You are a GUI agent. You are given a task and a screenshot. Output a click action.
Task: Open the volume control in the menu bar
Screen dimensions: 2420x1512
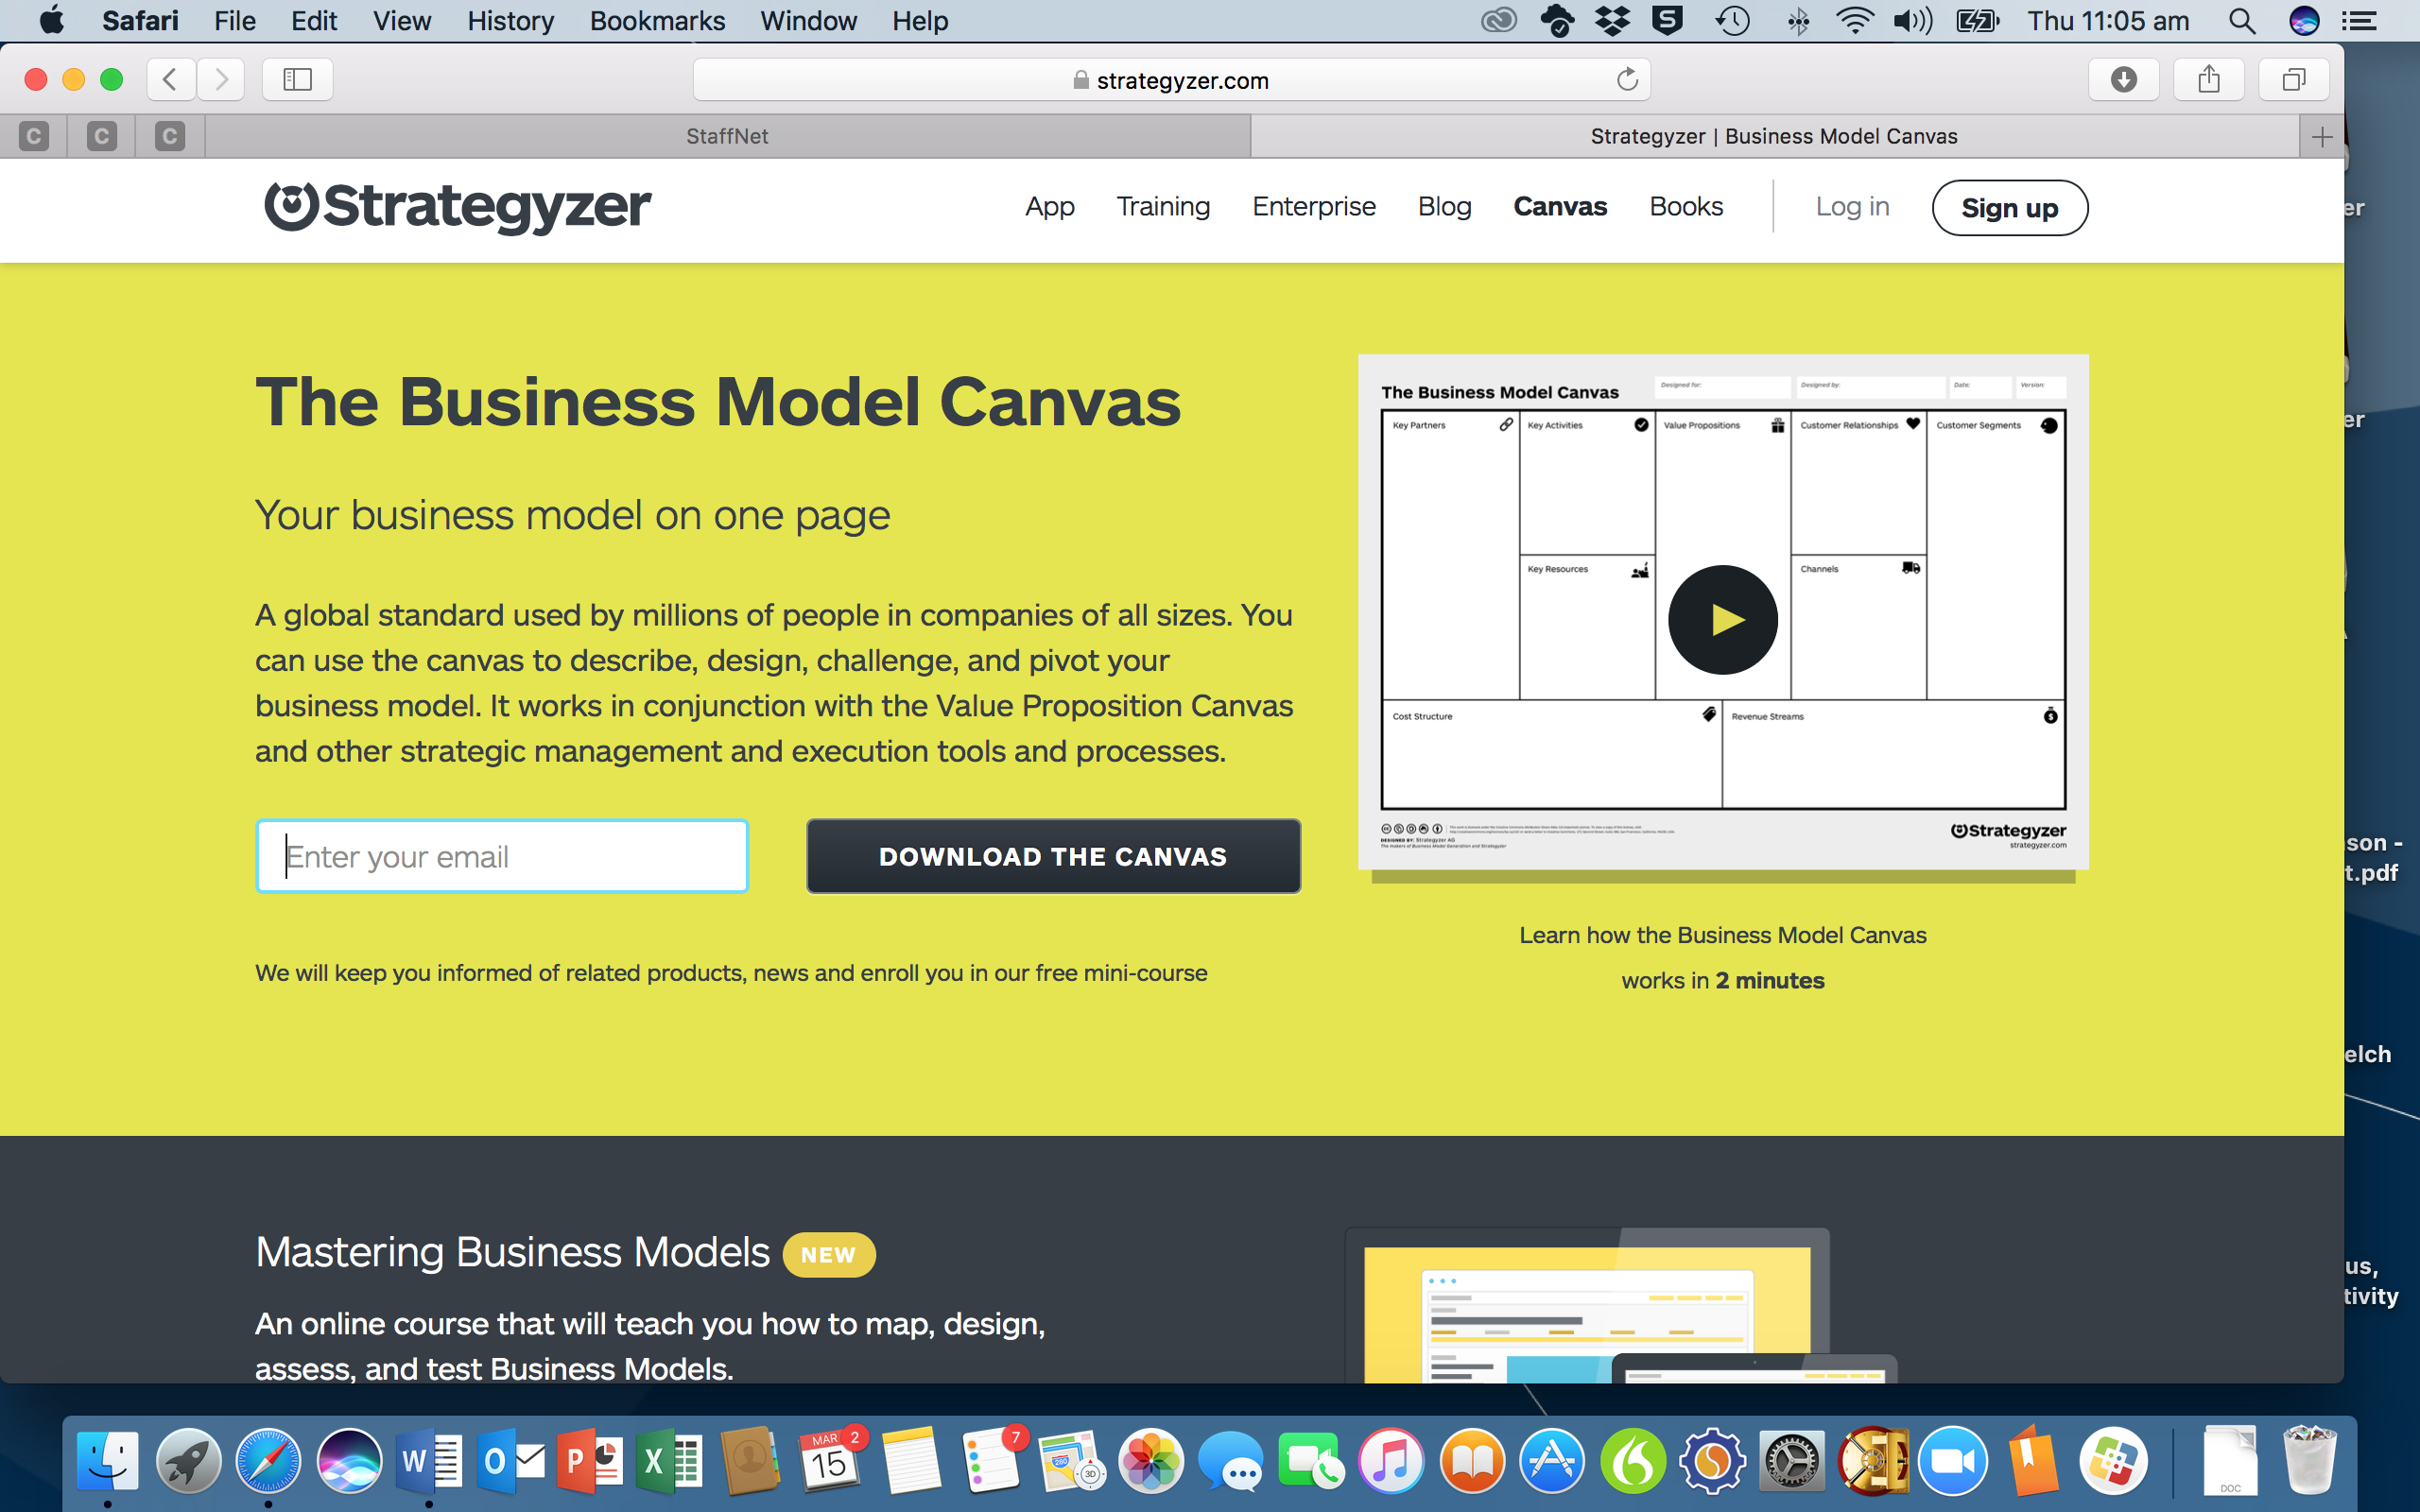click(x=1913, y=21)
